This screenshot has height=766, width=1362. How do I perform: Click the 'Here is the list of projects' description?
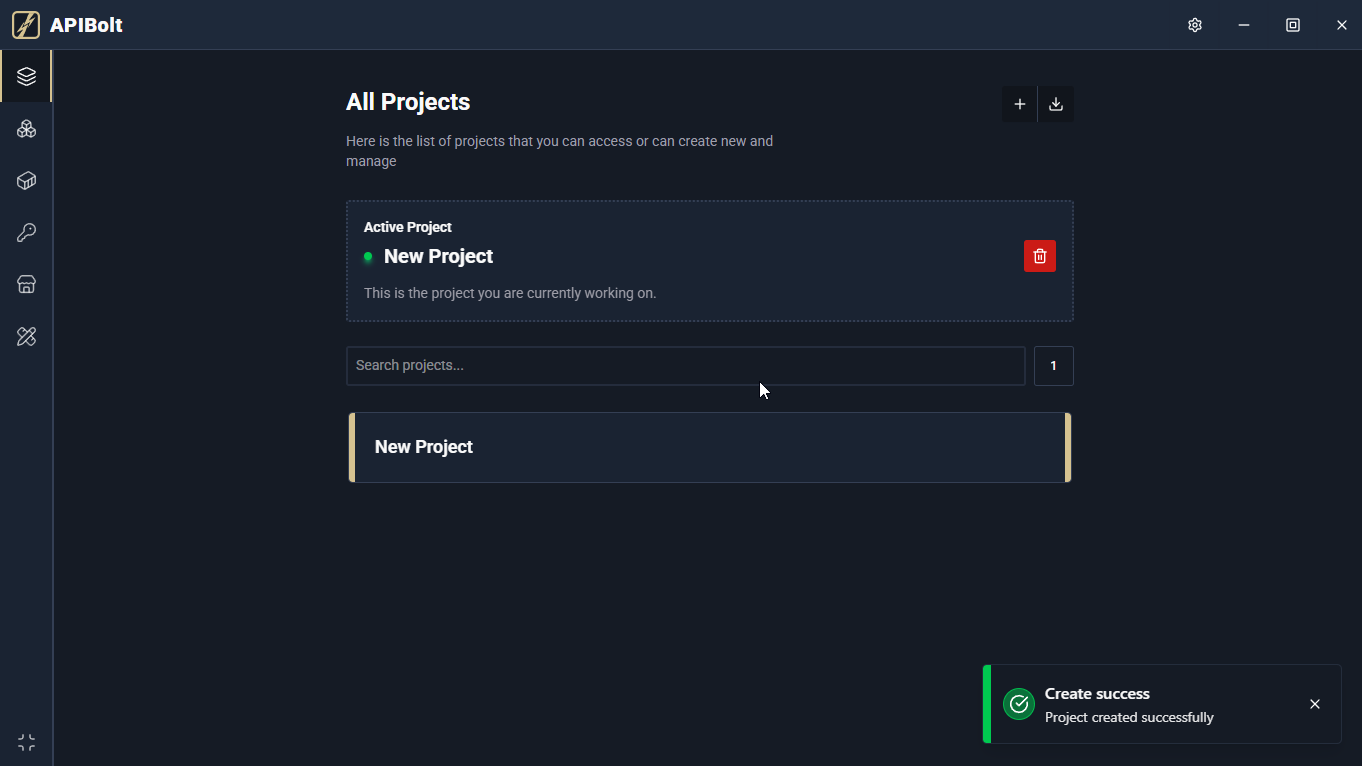(560, 151)
